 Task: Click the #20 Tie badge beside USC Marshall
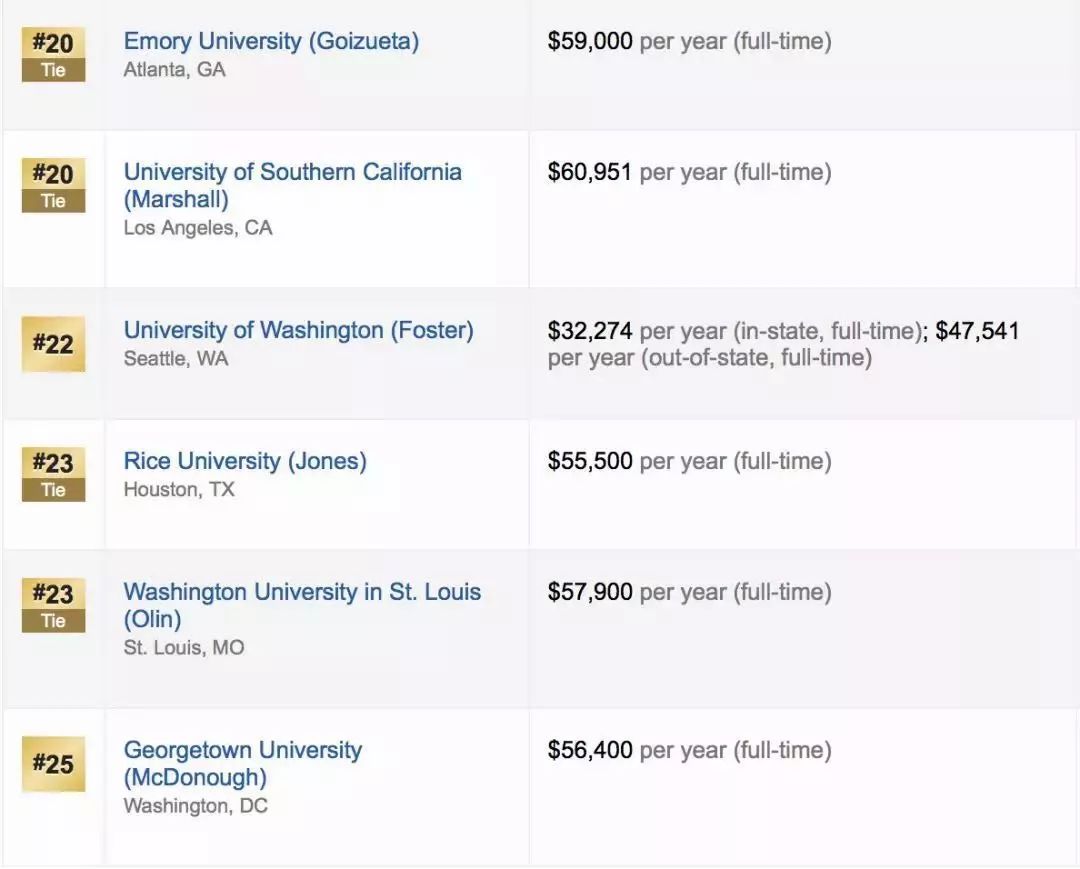(x=53, y=186)
